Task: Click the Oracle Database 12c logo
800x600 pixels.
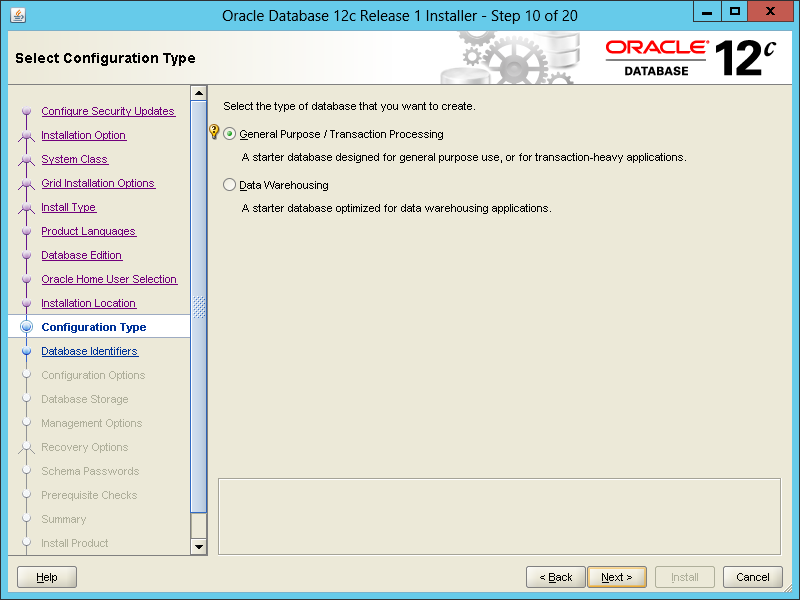Action: click(x=690, y=58)
